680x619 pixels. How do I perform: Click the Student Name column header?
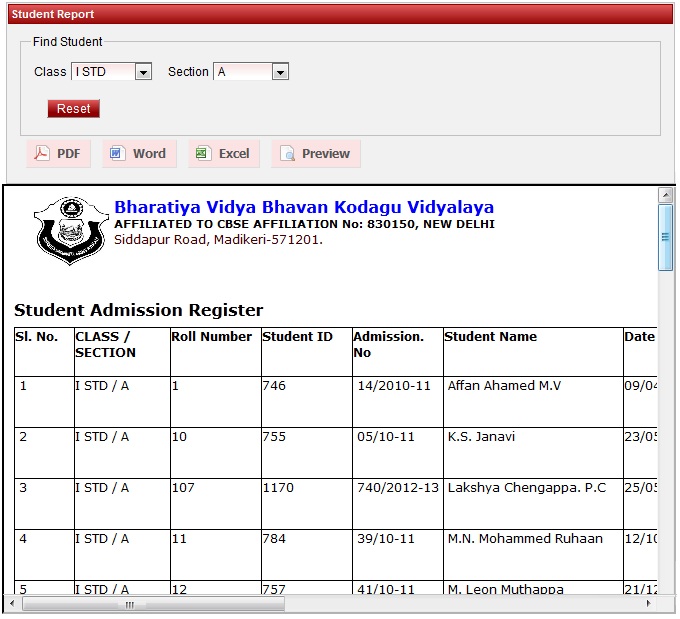click(490, 337)
